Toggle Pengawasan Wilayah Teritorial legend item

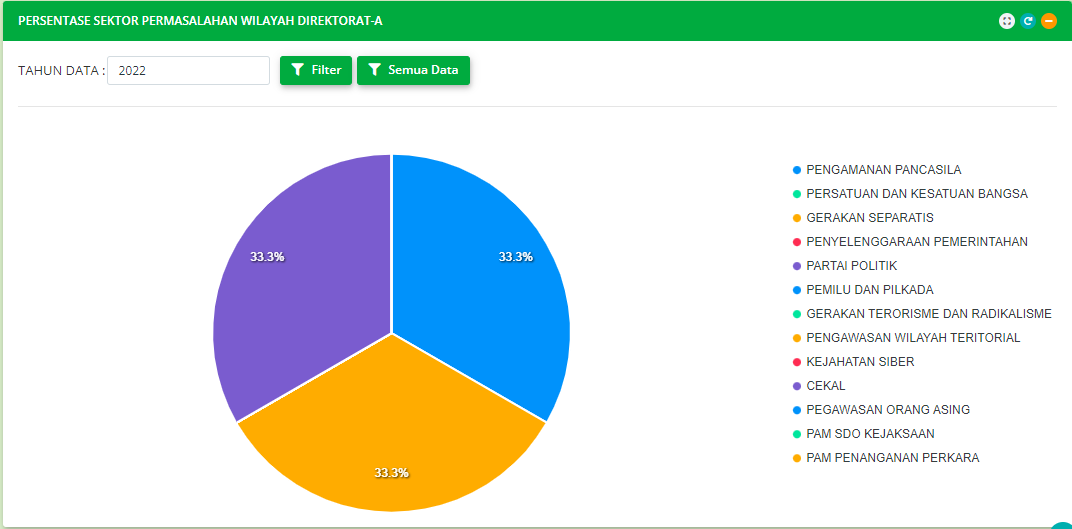[x=912, y=338]
